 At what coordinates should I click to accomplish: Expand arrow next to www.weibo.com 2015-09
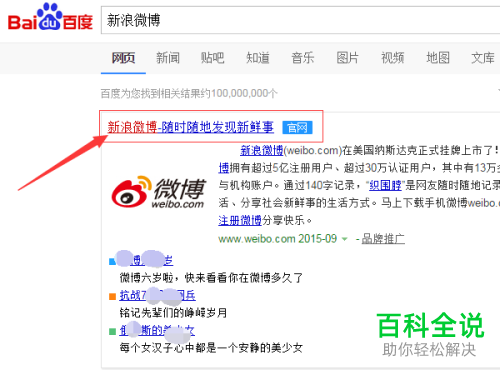(x=345, y=239)
